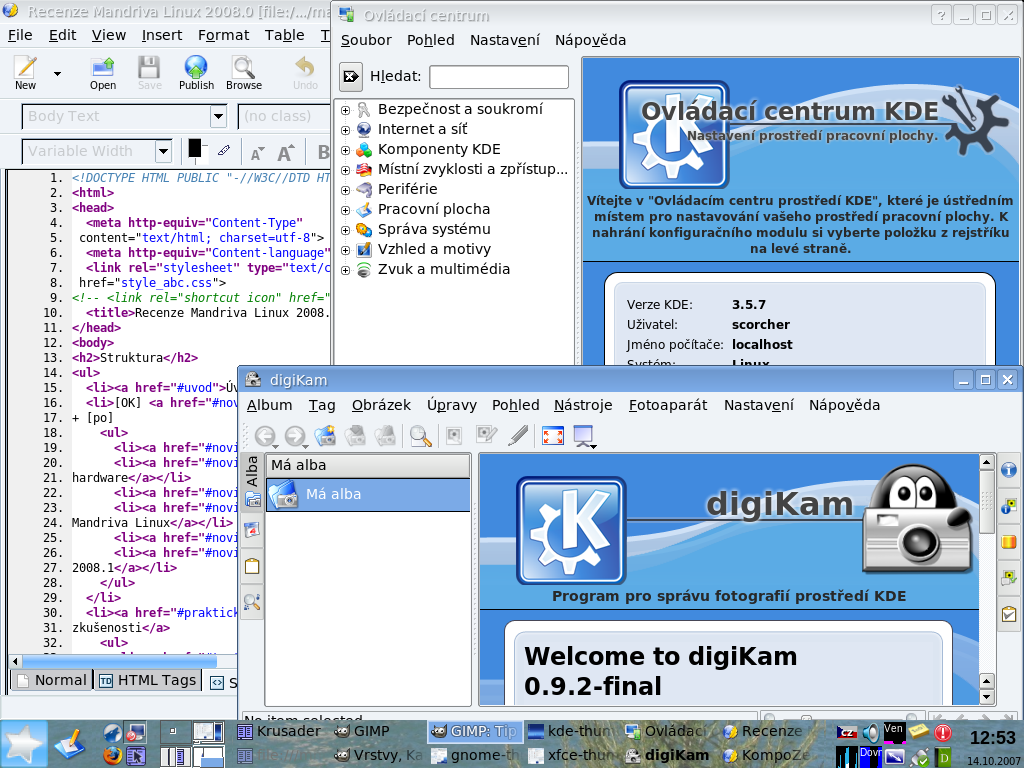1024x768 pixels.
Task: Click digiKam's Forward arrow icon
Action: click(295, 436)
